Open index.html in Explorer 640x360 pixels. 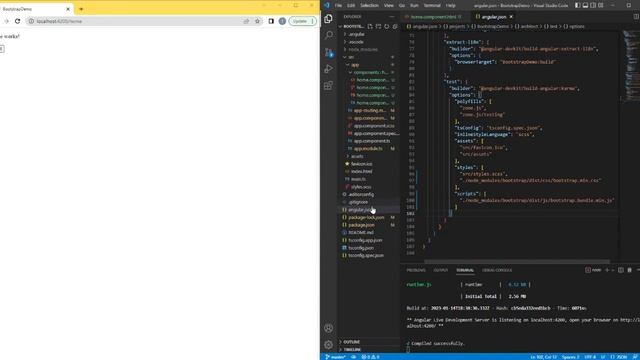361,171
